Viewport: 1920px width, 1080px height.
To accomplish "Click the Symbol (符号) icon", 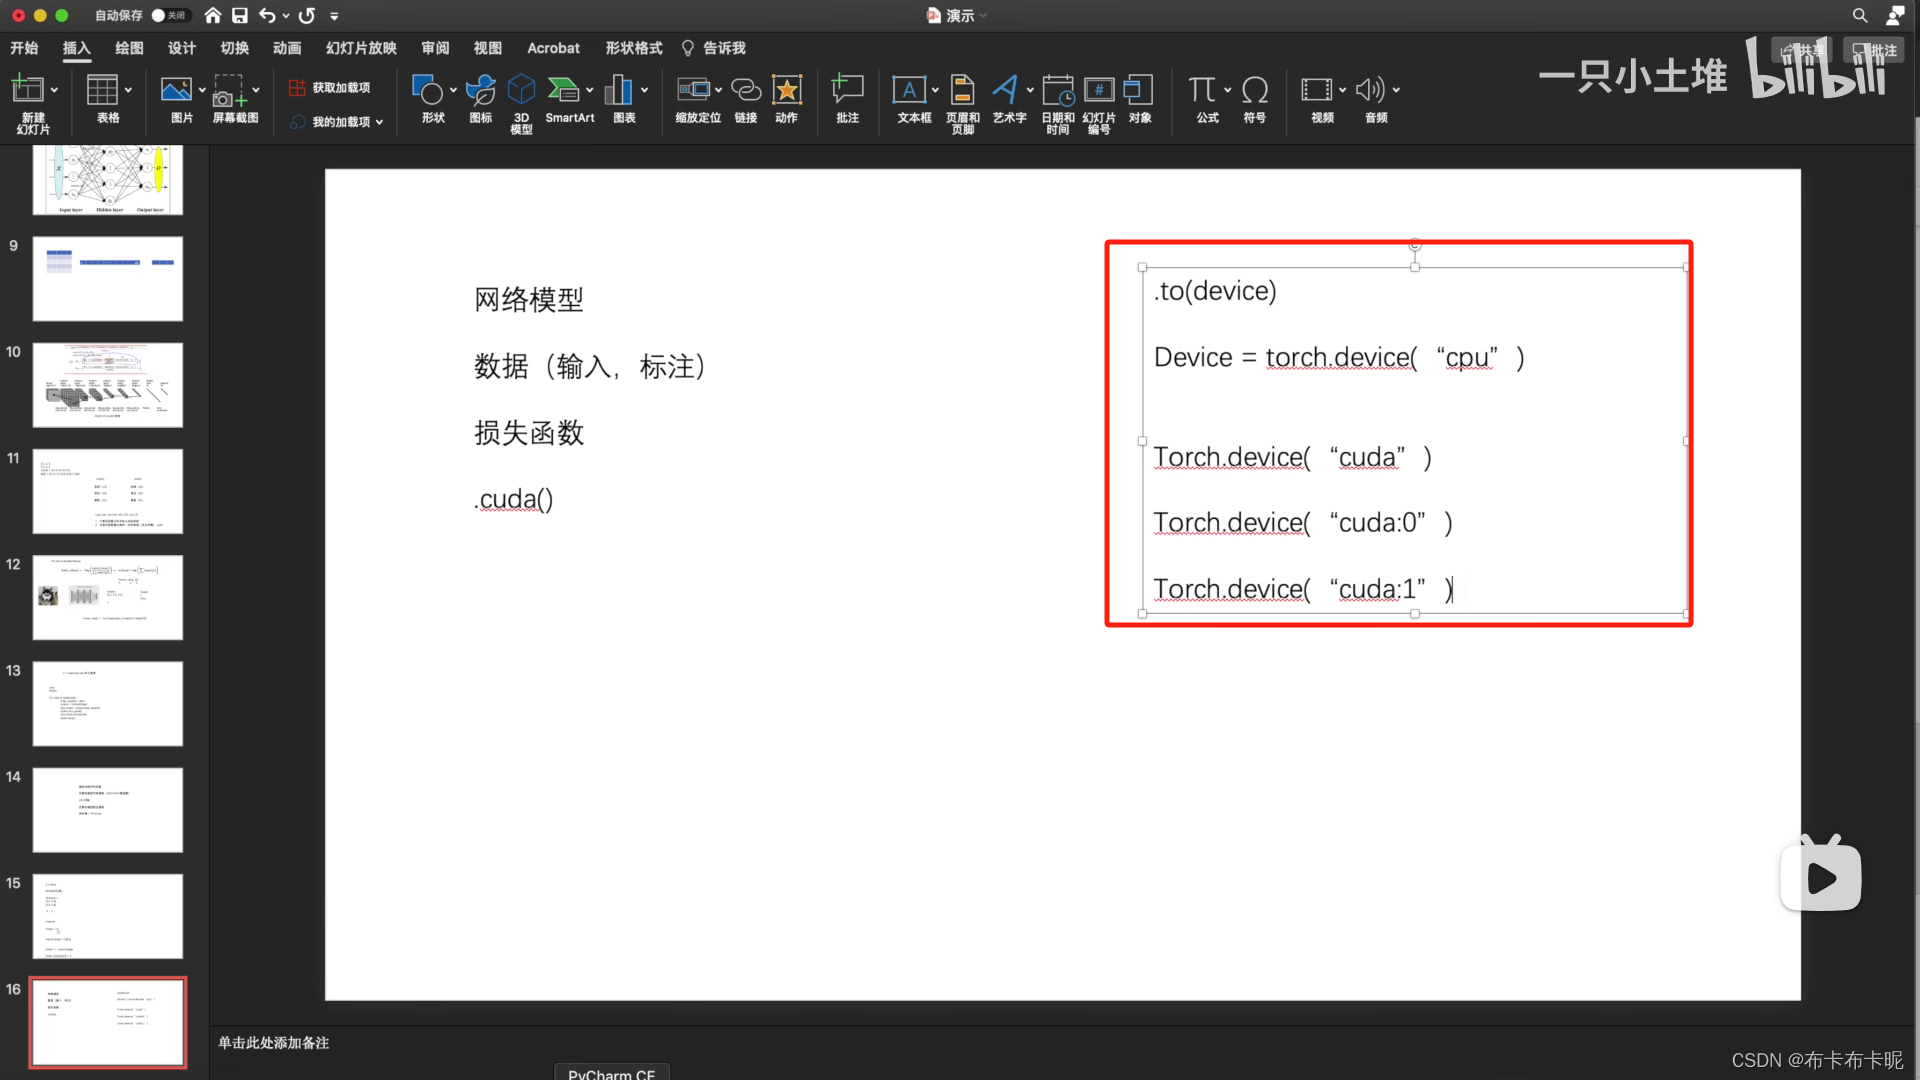I will [x=1255, y=90].
